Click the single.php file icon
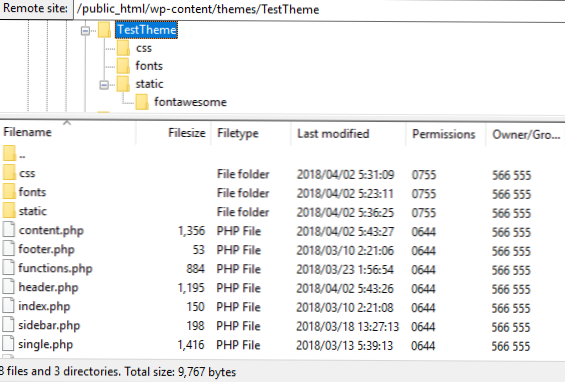 tap(9, 344)
